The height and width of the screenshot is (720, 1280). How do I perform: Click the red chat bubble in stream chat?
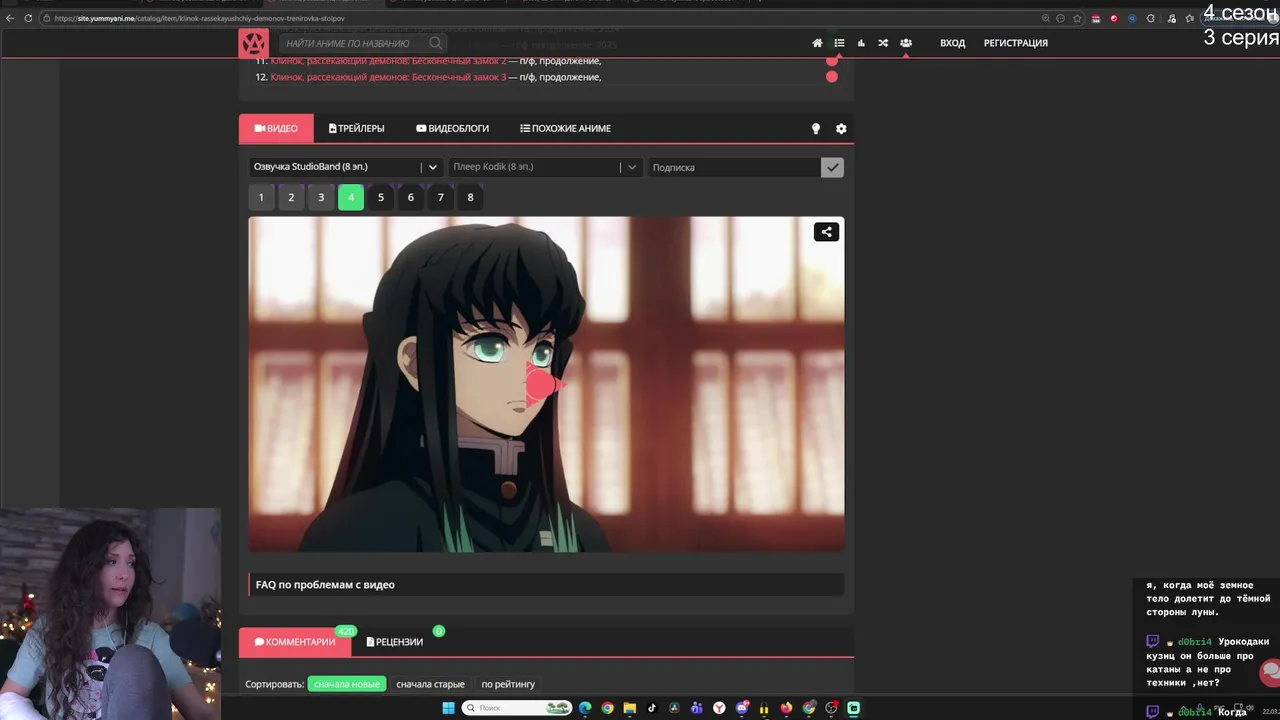point(1270,670)
